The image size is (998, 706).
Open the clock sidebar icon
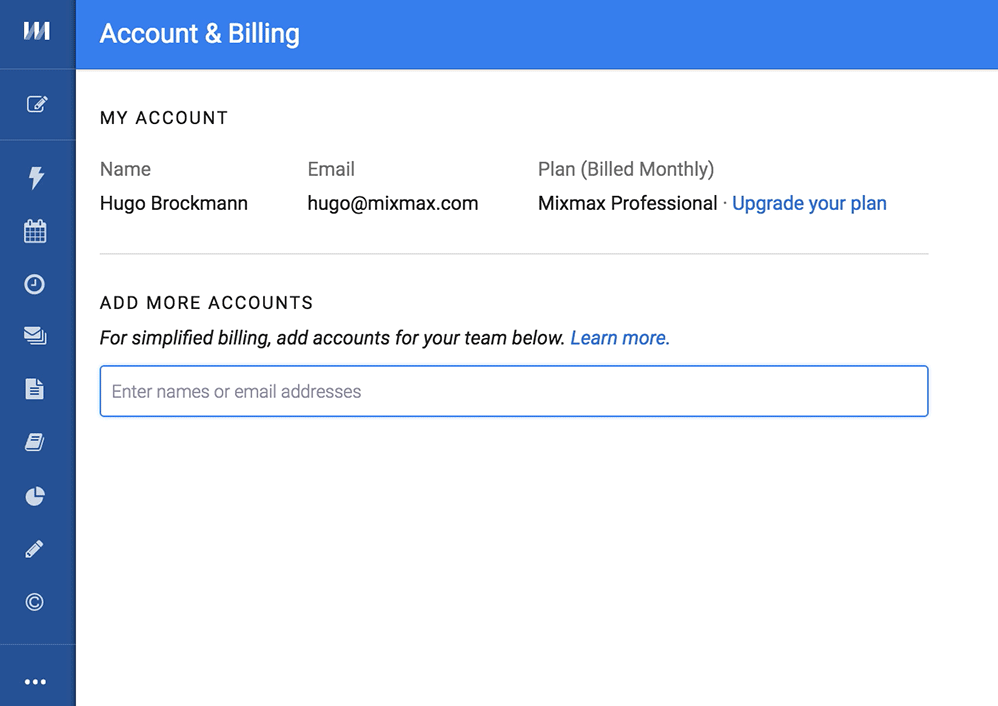(34, 284)
